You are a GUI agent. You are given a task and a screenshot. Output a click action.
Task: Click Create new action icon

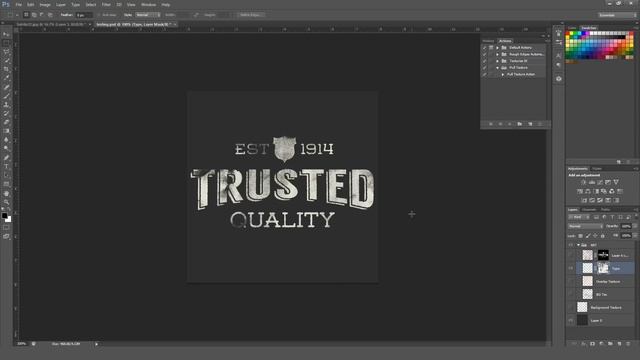(x=530, y=124)
